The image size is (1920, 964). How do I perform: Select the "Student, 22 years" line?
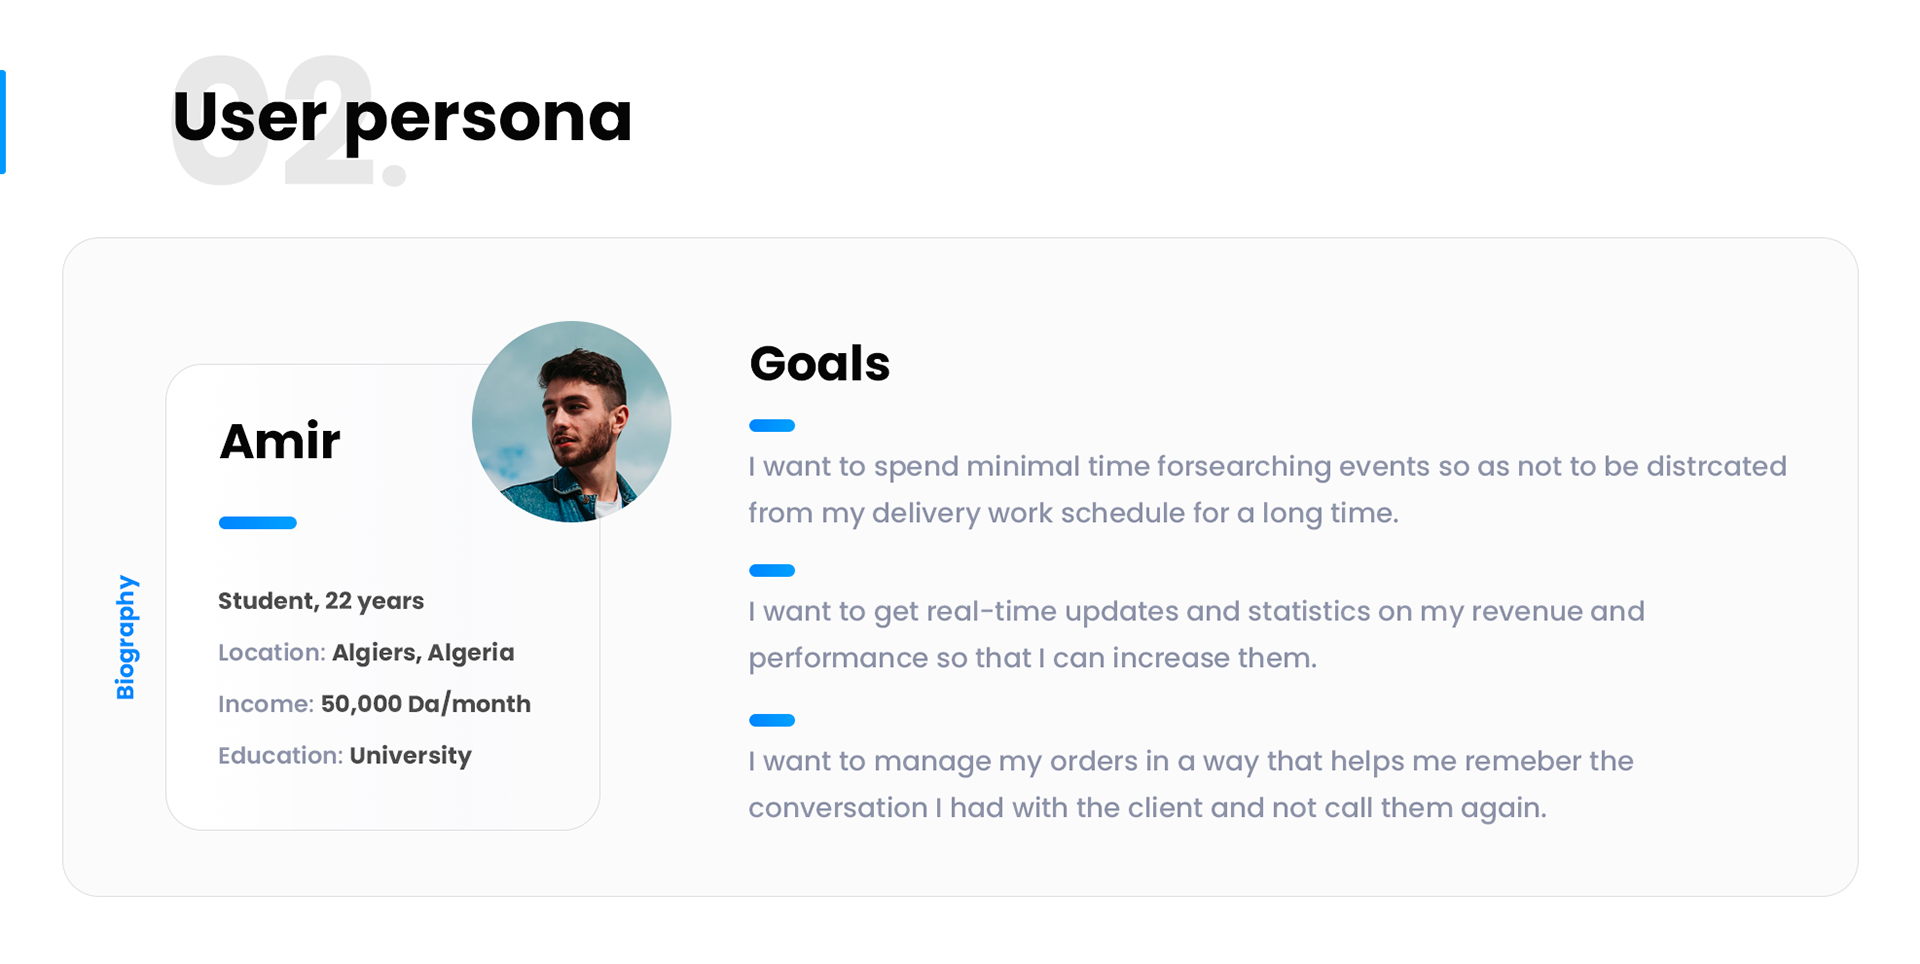(321, 601)
